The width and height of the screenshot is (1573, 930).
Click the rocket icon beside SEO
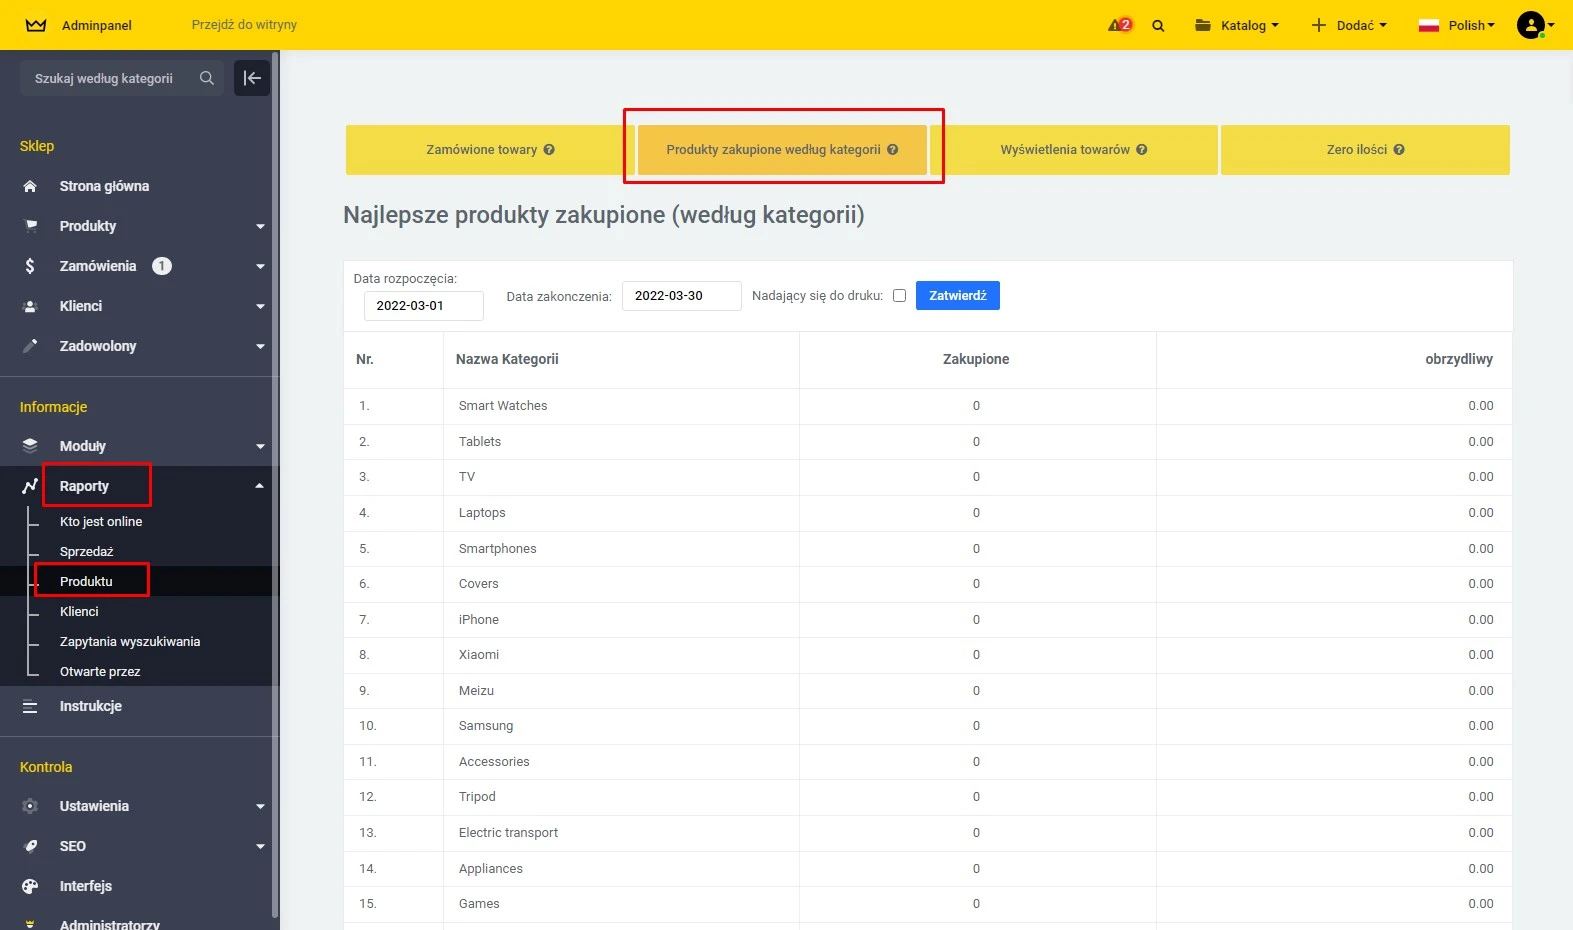[x=30, y=846]
